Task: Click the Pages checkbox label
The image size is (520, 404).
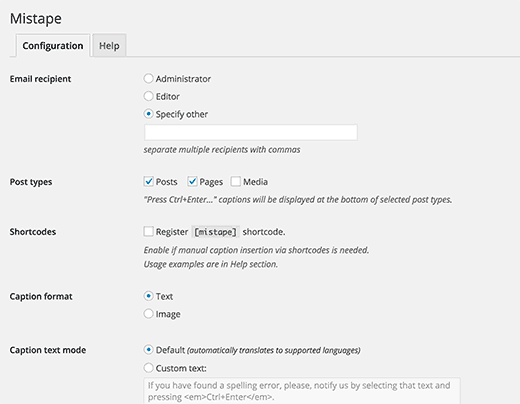Action: pyautogui.click(x=211, y=182)
